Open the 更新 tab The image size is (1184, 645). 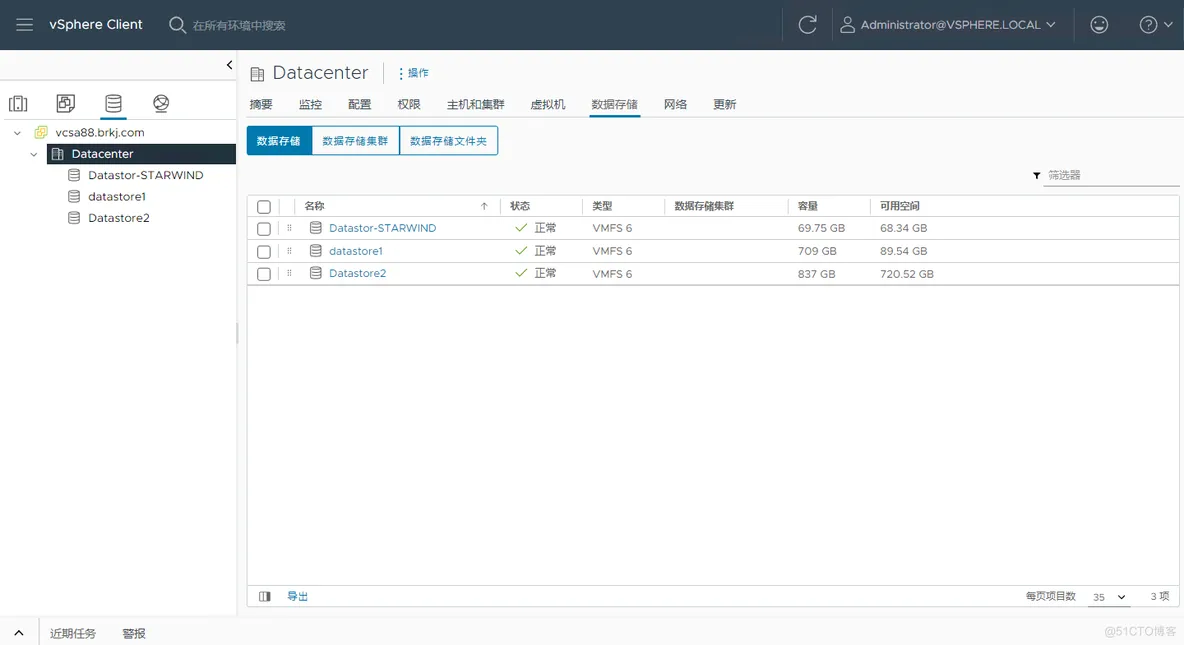[x=724, y=104]
